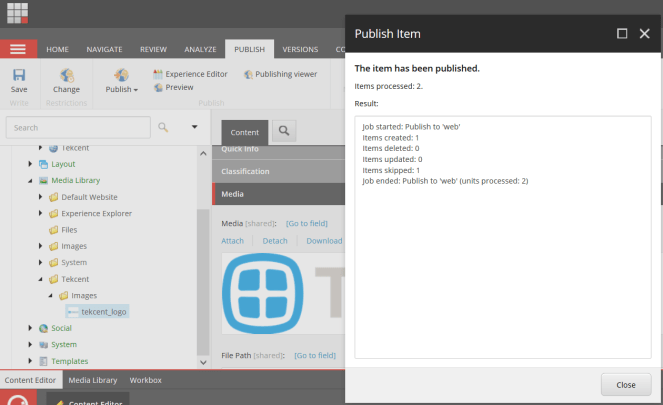The image size is (663, 405).
Task: Collapse the Media Library tree node
Action: (30, 181)
